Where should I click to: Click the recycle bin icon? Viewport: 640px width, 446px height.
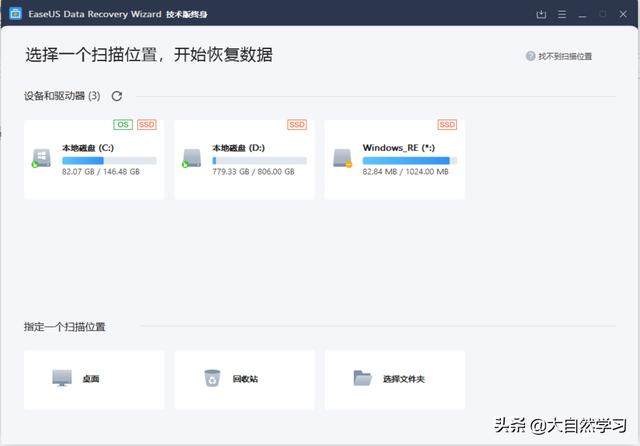212,378
